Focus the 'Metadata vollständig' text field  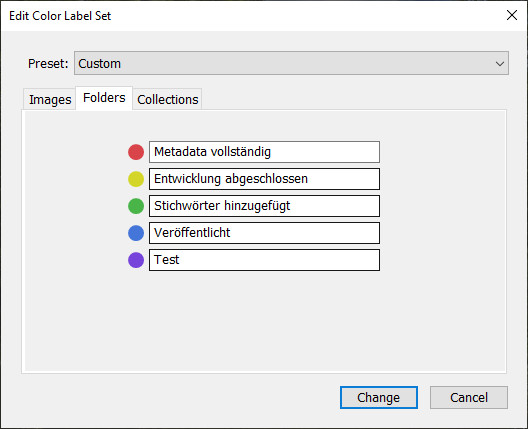[x=264, y=152]
